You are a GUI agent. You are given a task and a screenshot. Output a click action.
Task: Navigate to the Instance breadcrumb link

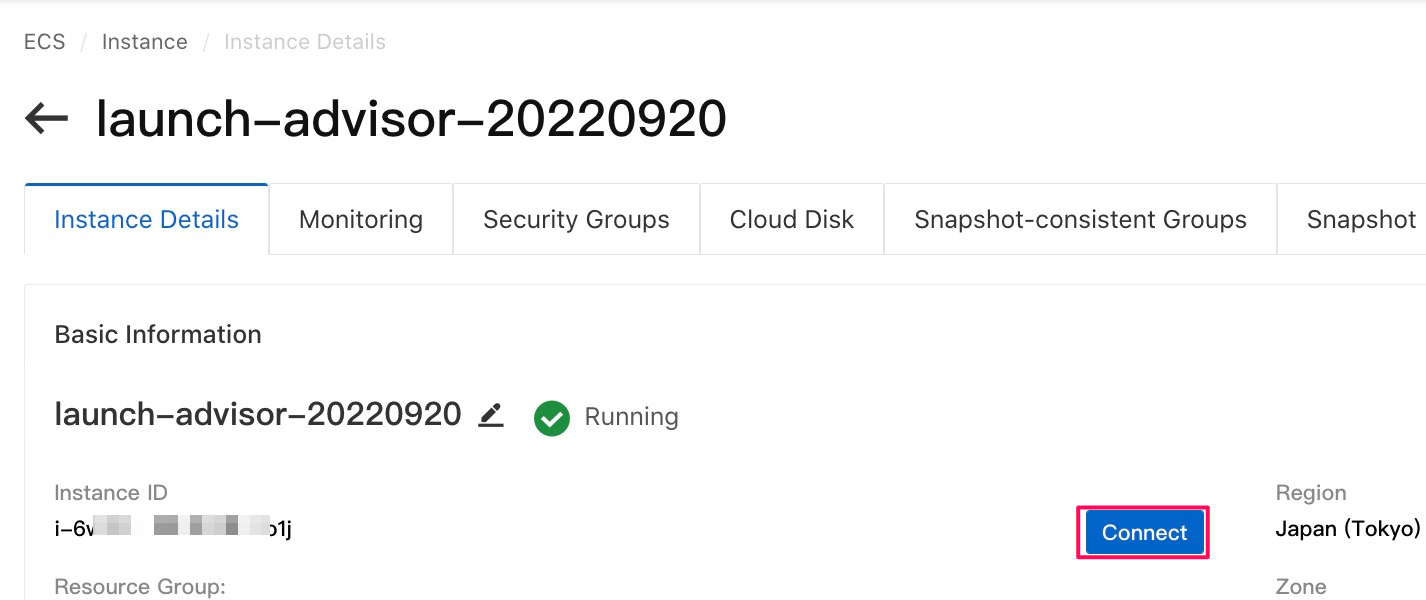(x=145, y=42)
